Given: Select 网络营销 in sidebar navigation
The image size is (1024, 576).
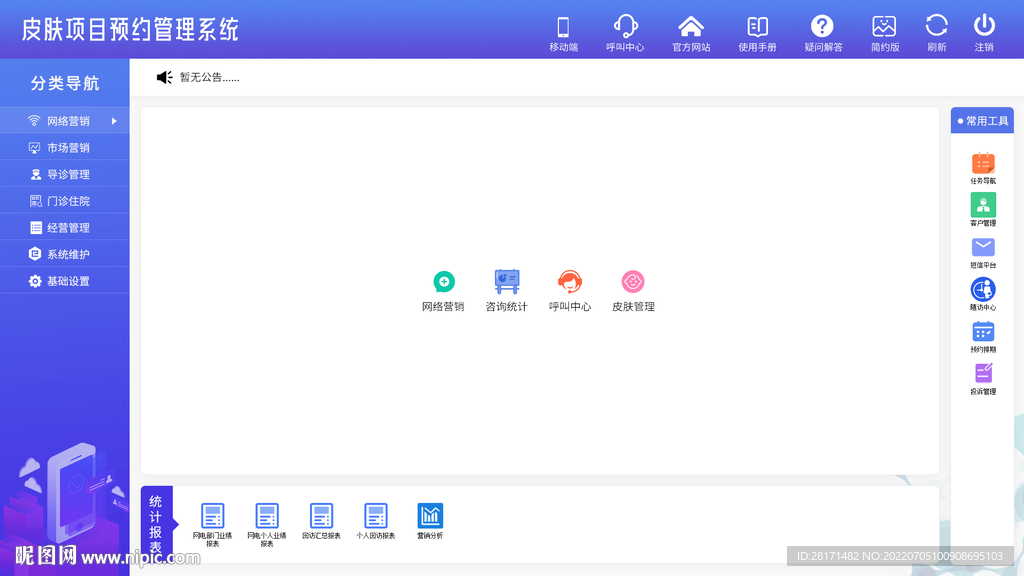Looking at the screenshot, I should click(65, 121).
